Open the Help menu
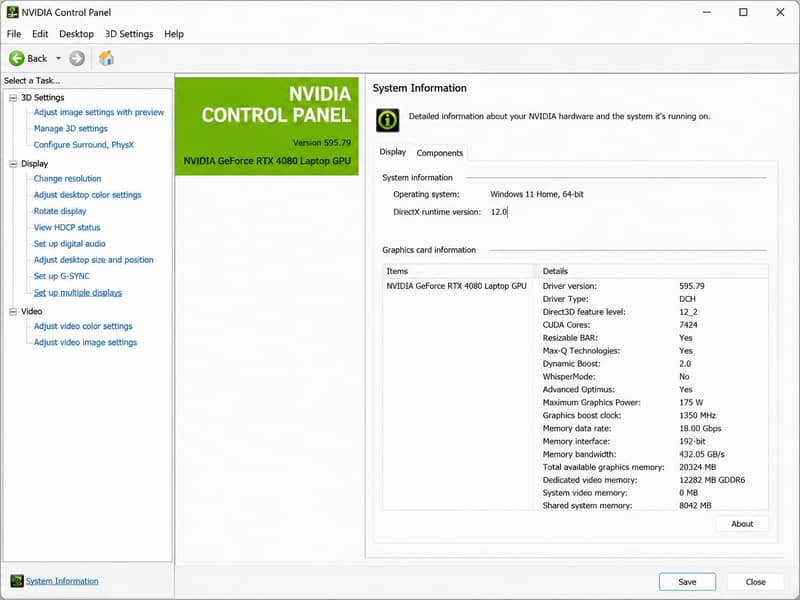This screenshot has height=600, width=800. click(x=174, y=34)
